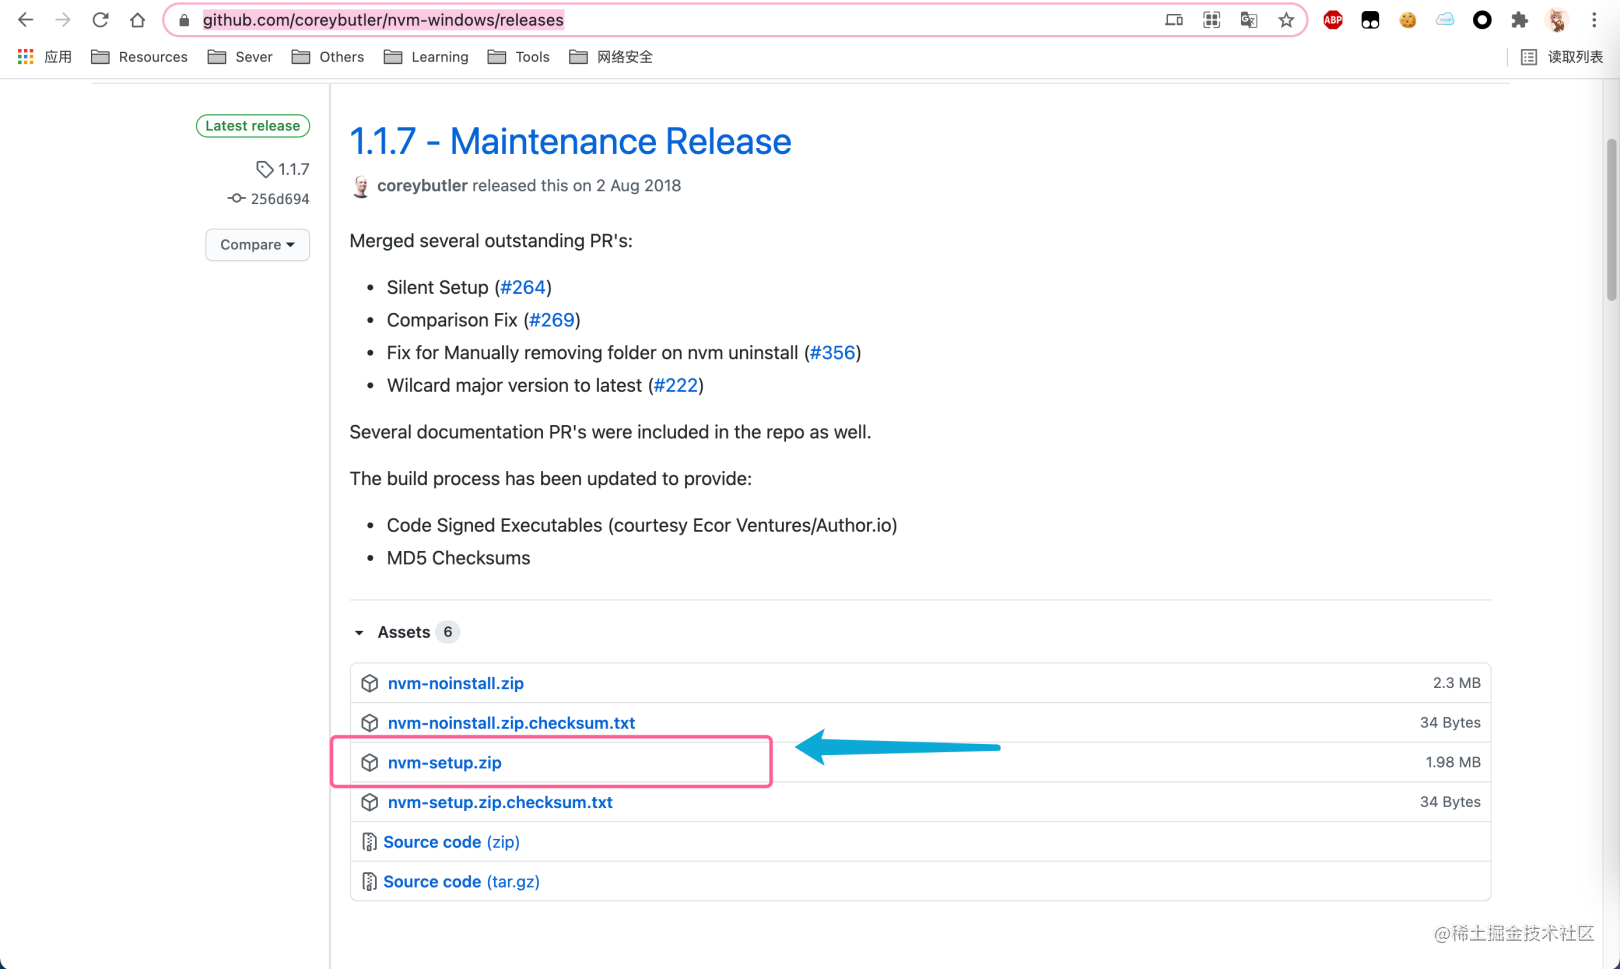The width and height of the screenshot is (1620, 969).
Task: Open pull request #222
Action: pyautogui.click(x=676, y=386)
